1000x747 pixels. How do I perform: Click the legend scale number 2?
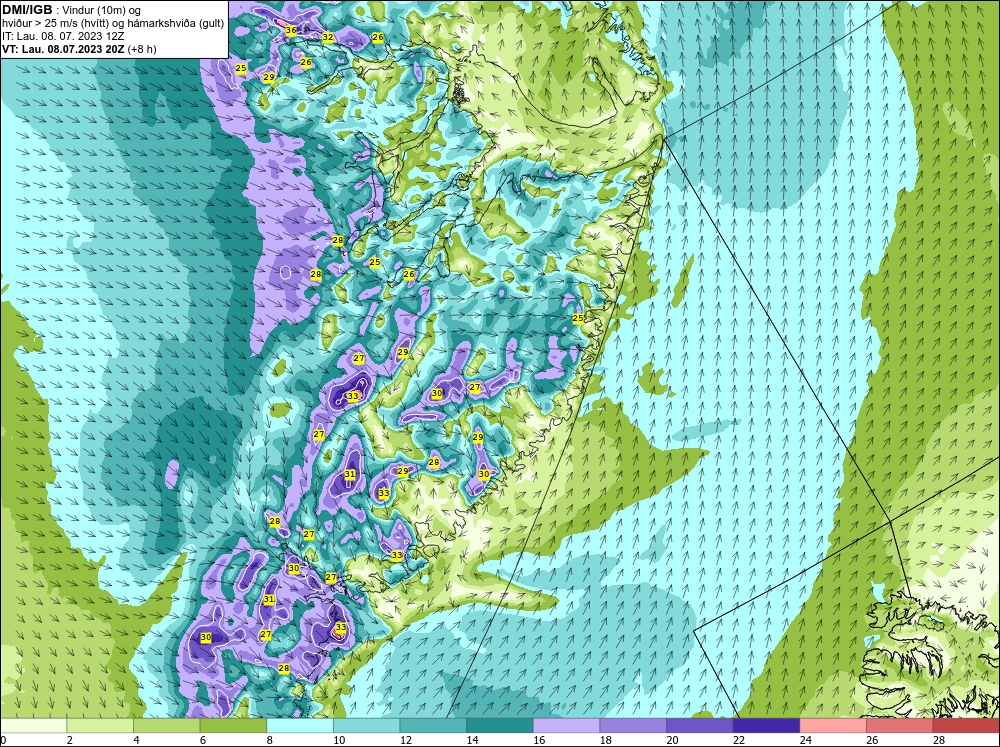[x=70, y=740]
